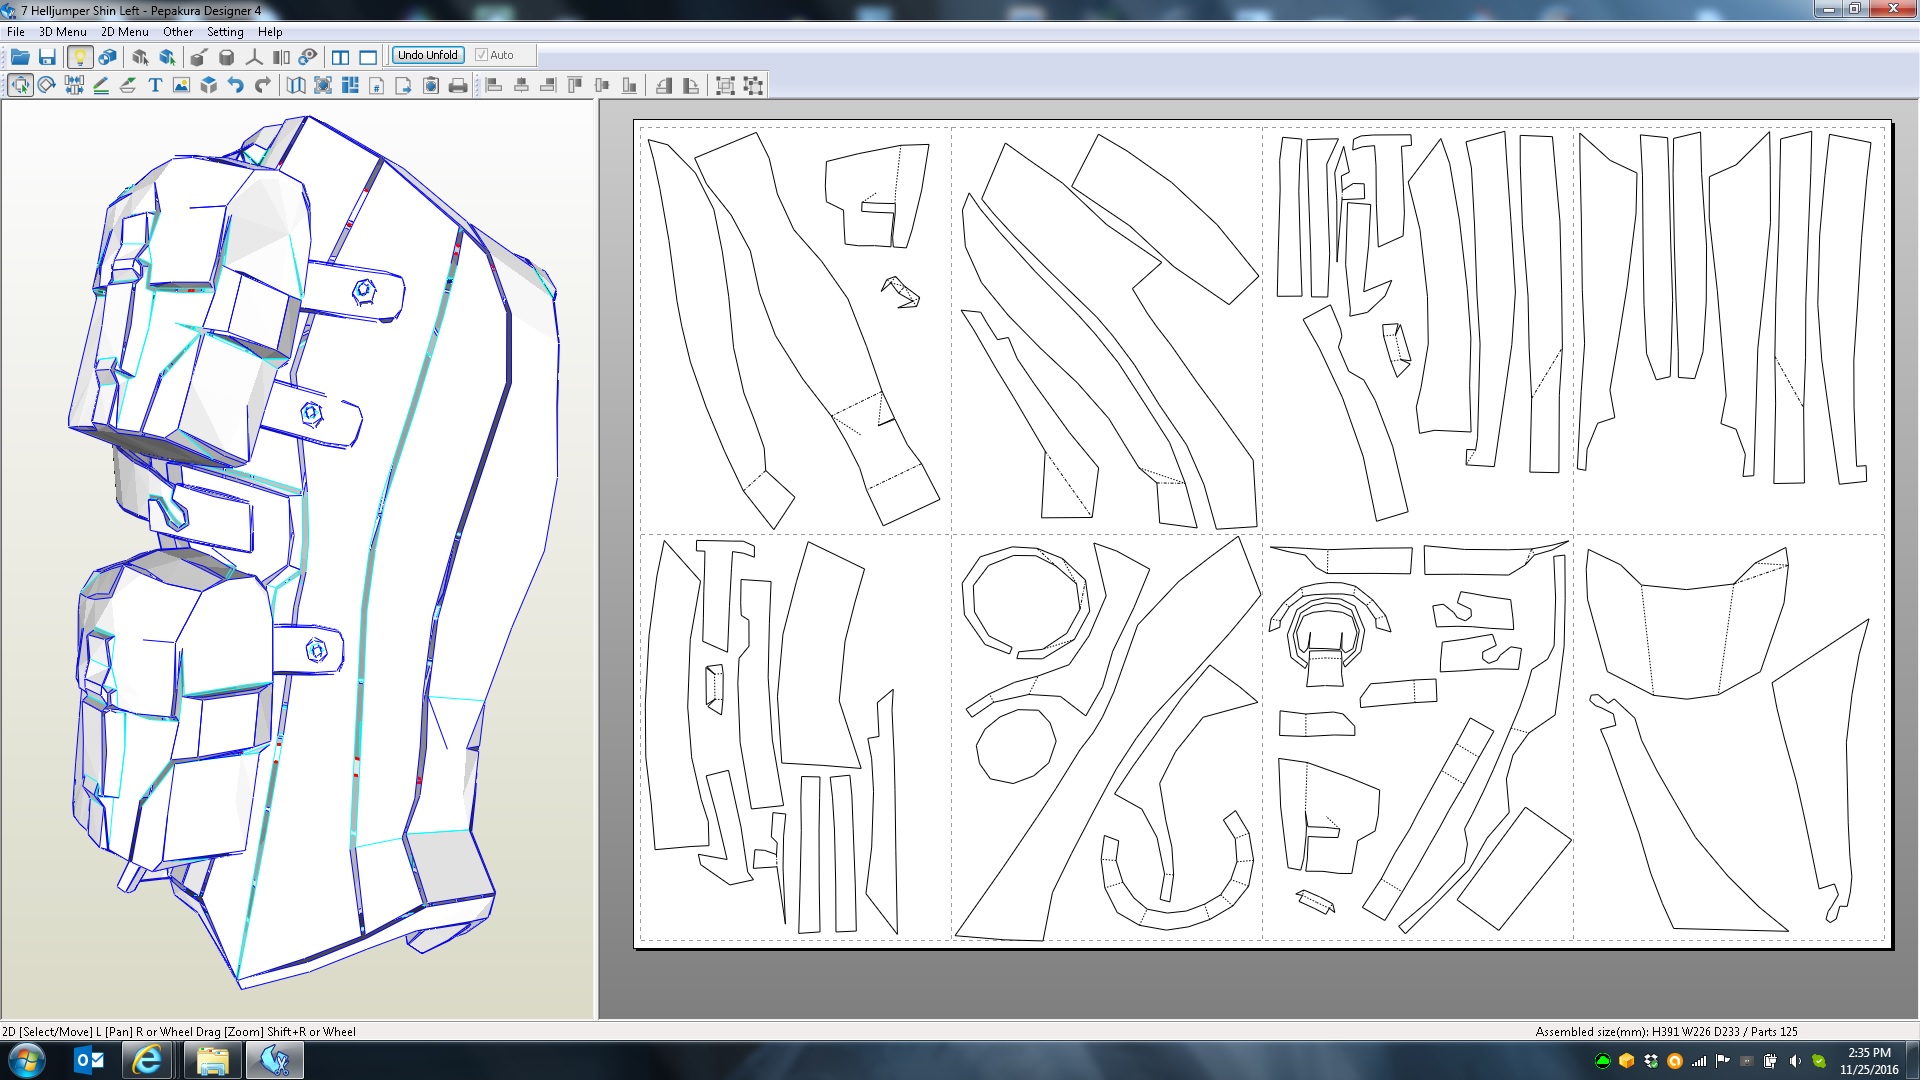Click the clipboard copy image icon
This screenshot has height=1080, width=1920.
point(431,86)
